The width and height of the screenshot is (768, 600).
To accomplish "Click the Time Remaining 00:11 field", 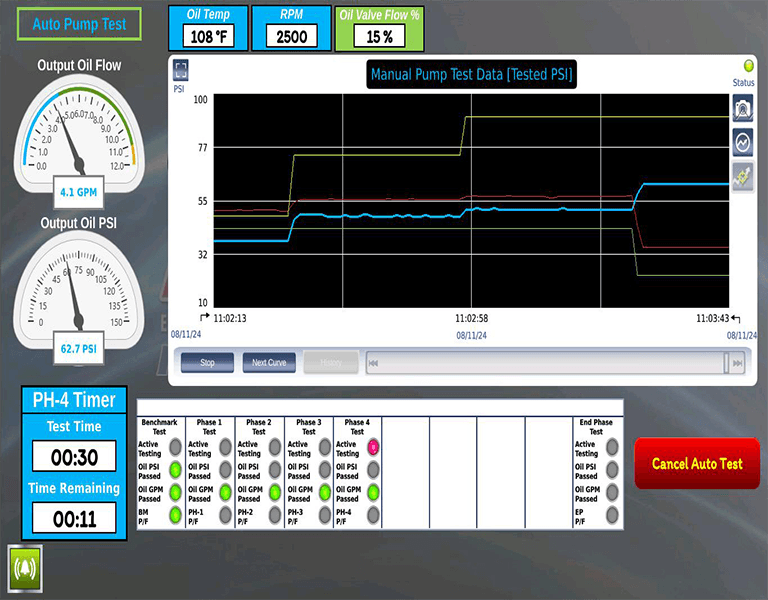I will tap(74, 518).
